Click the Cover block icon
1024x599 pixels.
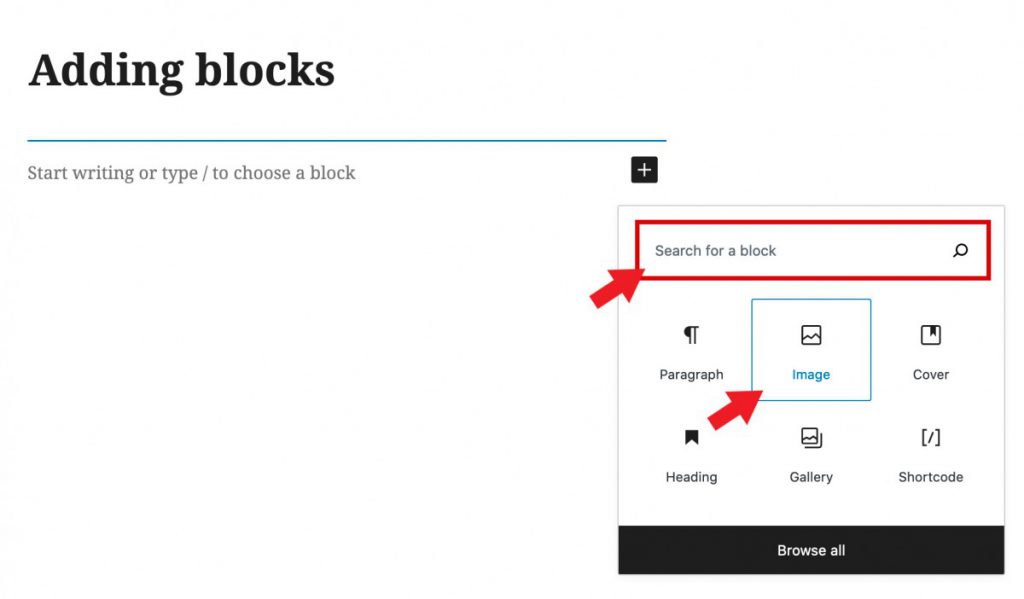931,335
